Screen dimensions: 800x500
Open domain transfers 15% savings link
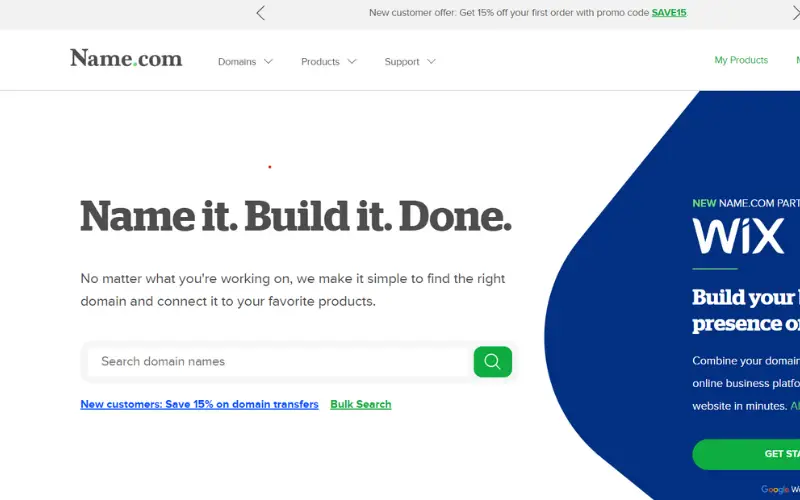[199, 405]
